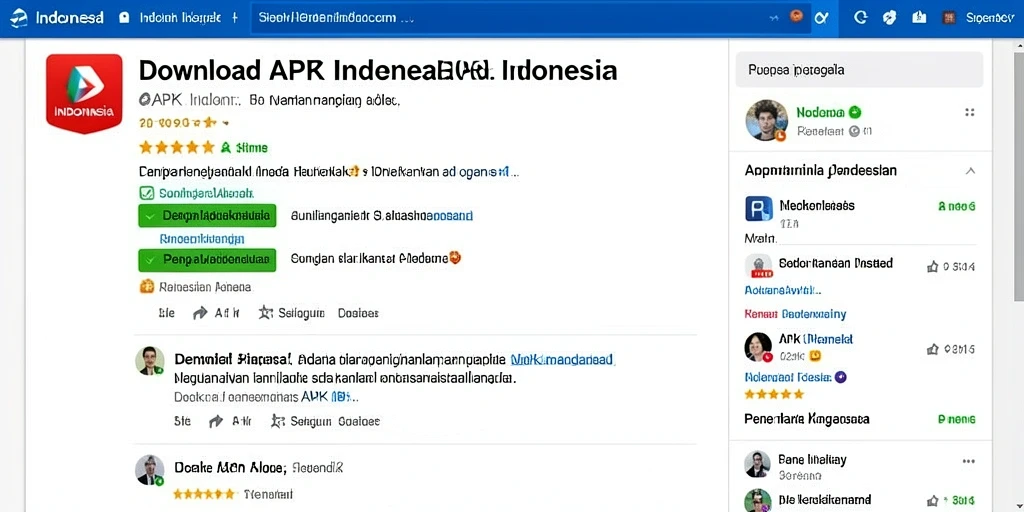Screen dimensions: 1024x512
Task: Open three-dot menu beside Bane Iihaltay
Action: pyautogui.click(x=968, y=460)
